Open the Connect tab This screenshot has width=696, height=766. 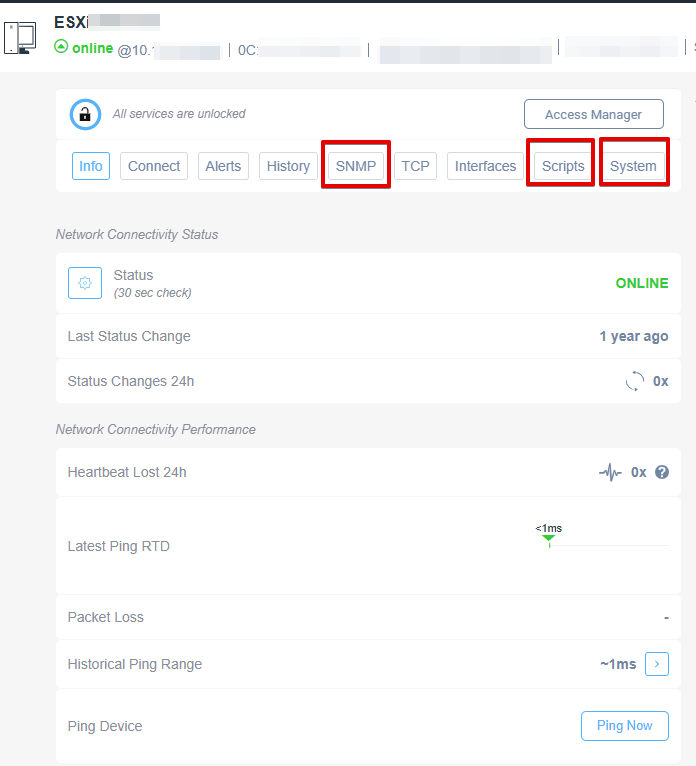coord(154,166)
